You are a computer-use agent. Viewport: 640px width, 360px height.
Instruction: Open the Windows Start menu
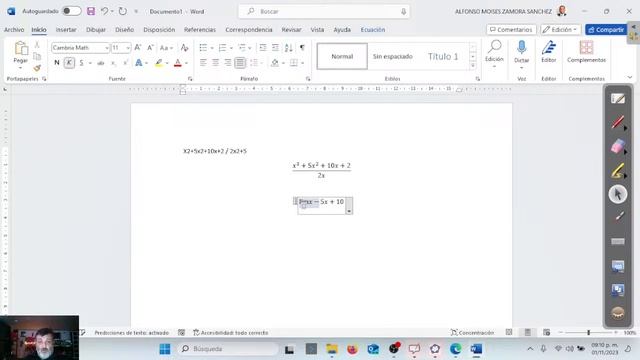click(165, 349)
